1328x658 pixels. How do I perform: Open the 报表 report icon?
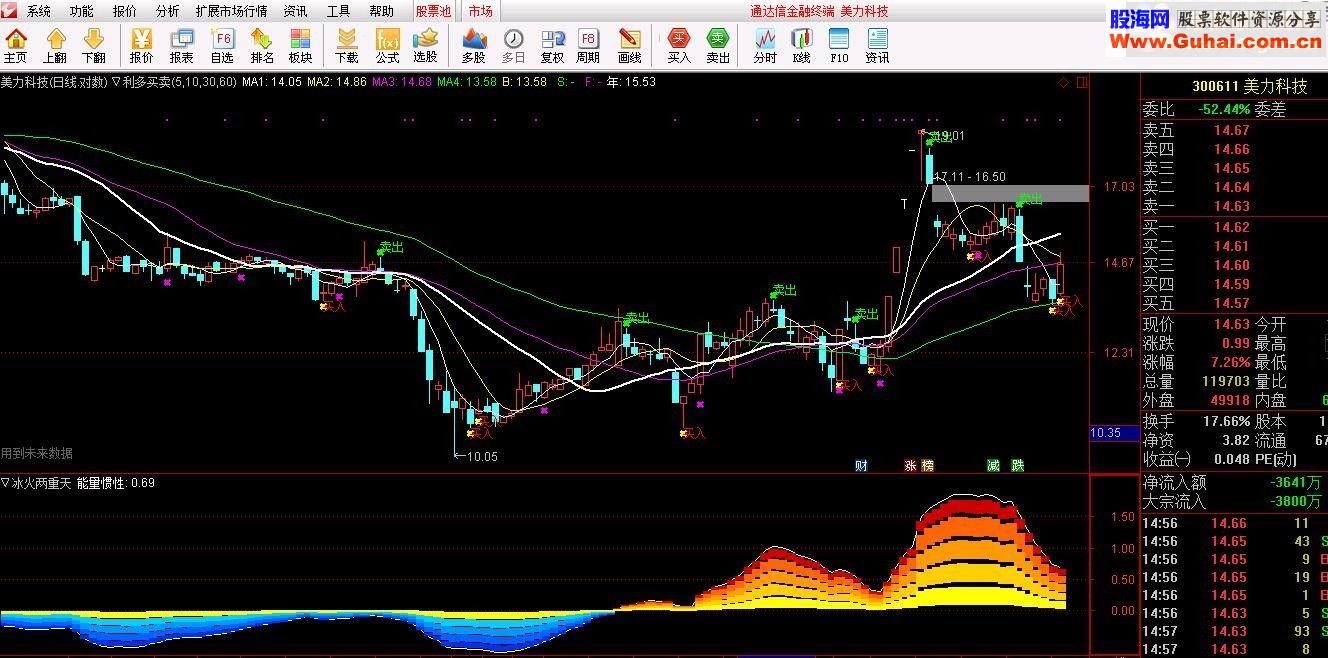[x=181, y=46]
